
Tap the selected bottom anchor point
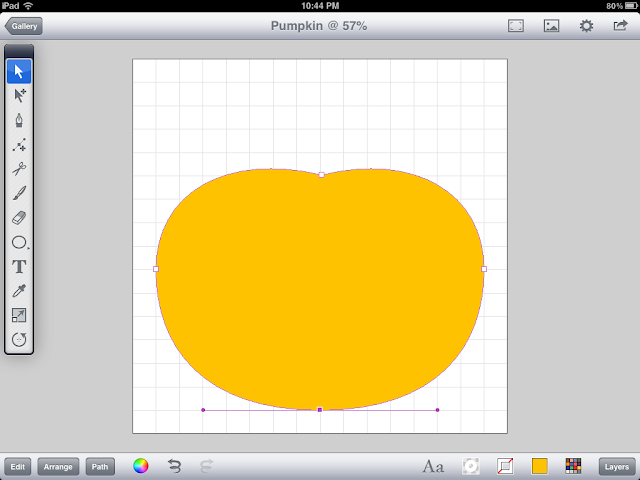click(320, 410)
